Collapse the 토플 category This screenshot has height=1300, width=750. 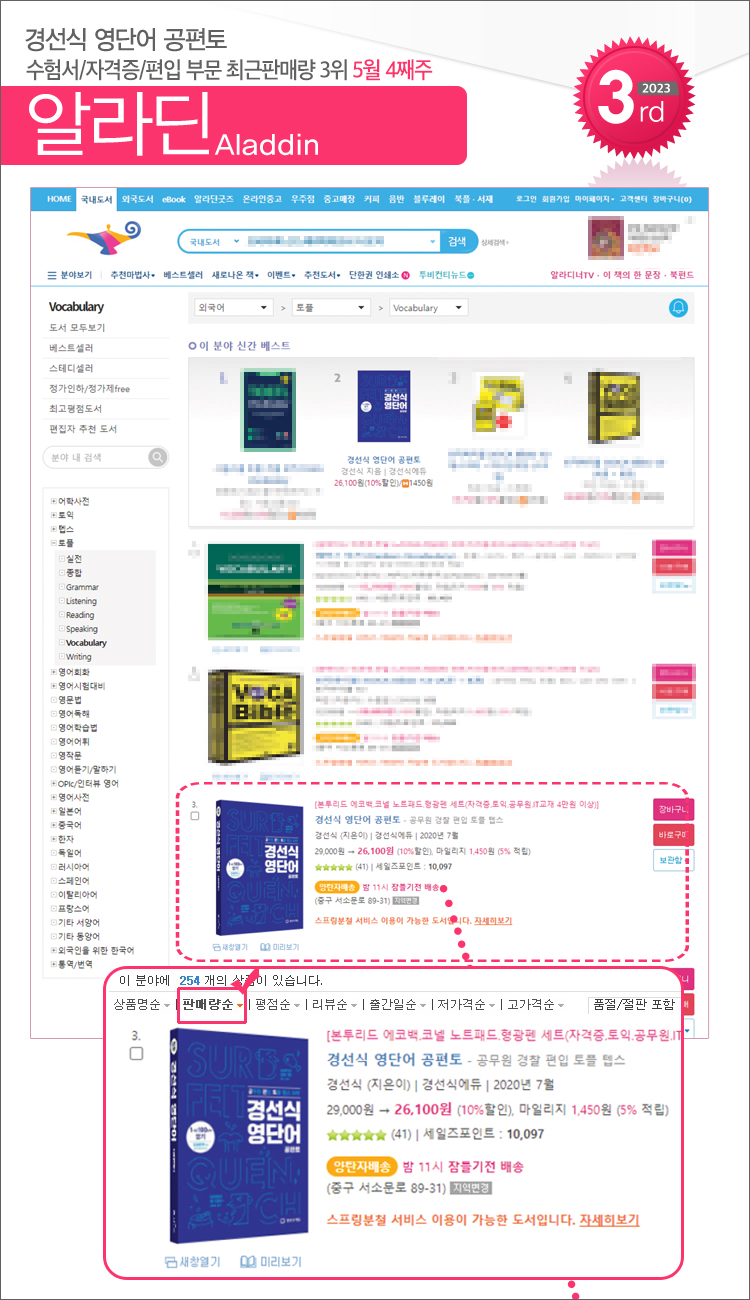pos(54,543)
